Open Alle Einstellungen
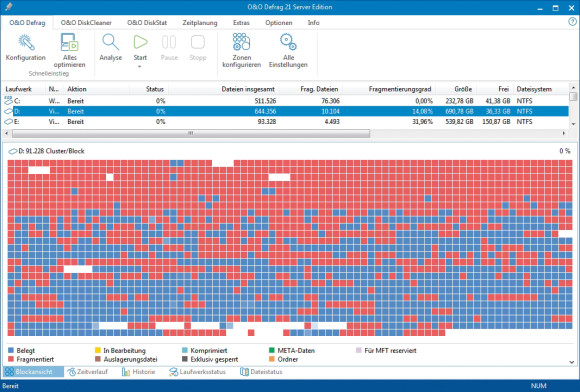 288,50
